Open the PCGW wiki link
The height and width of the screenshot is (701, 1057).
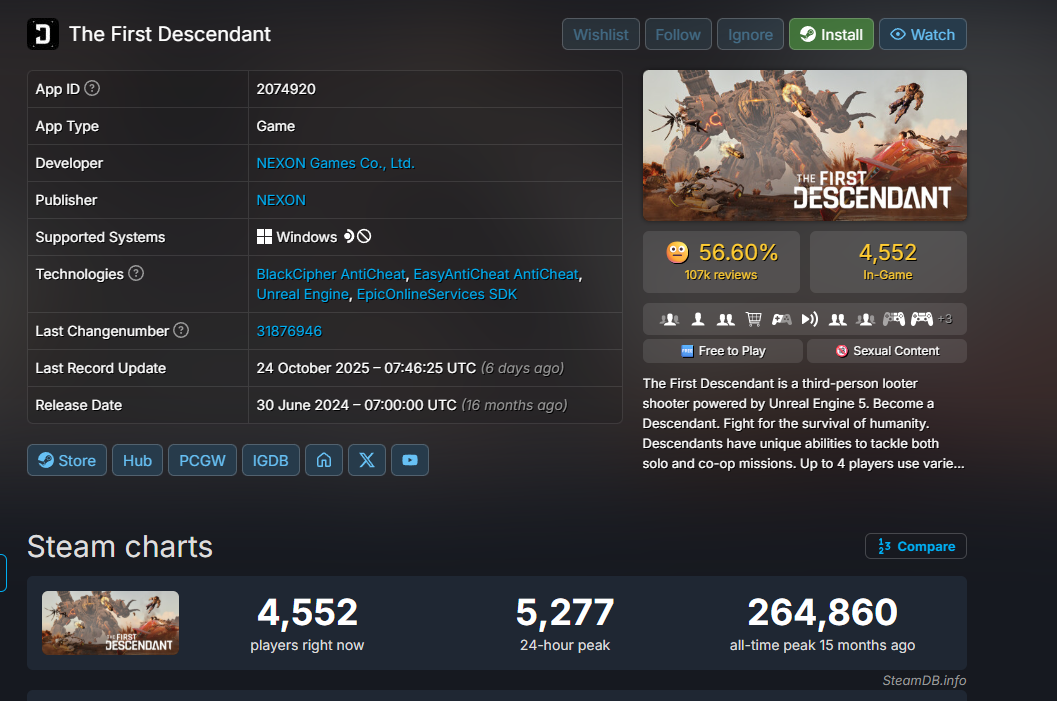click(202, 460)
